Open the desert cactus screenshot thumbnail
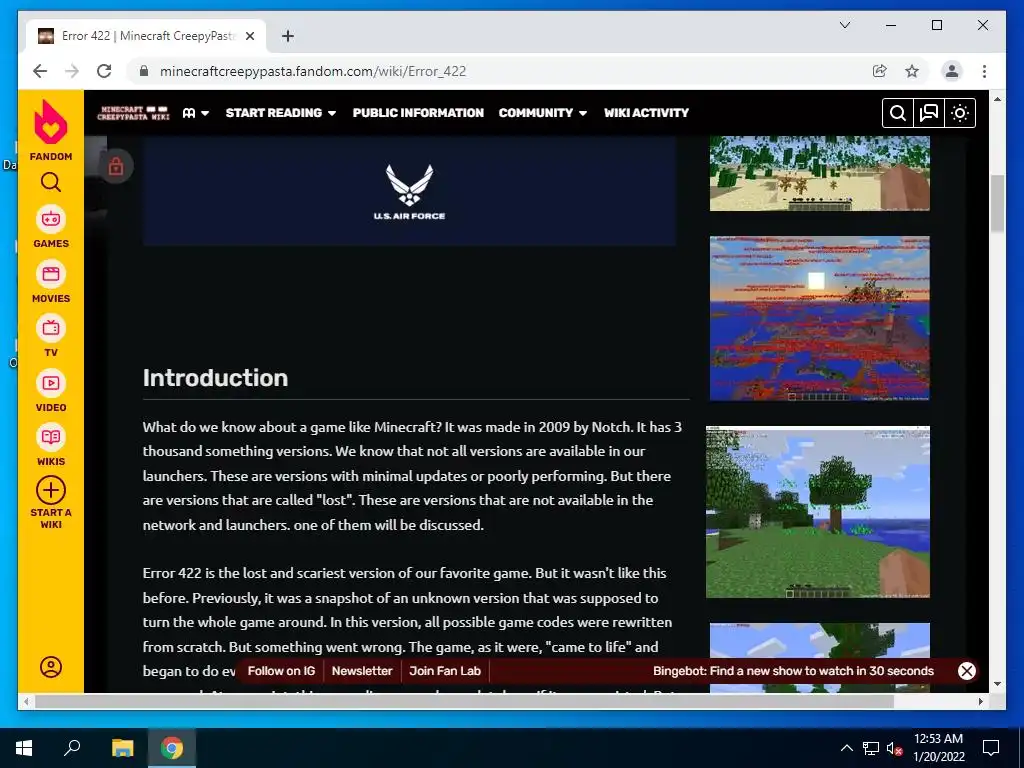 point(820,174)
